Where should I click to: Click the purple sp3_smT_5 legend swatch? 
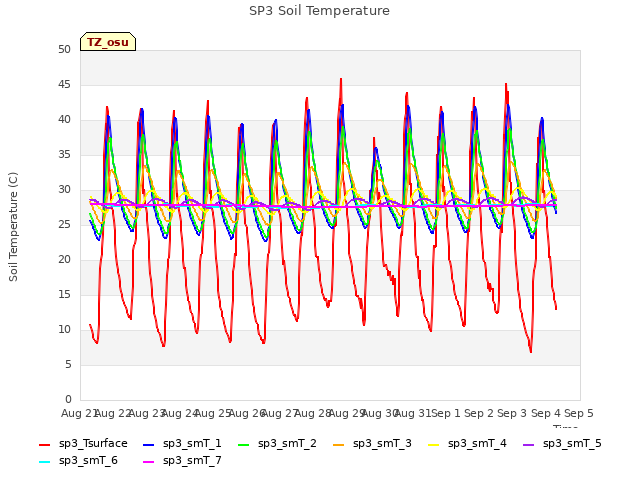coord(529,444)
